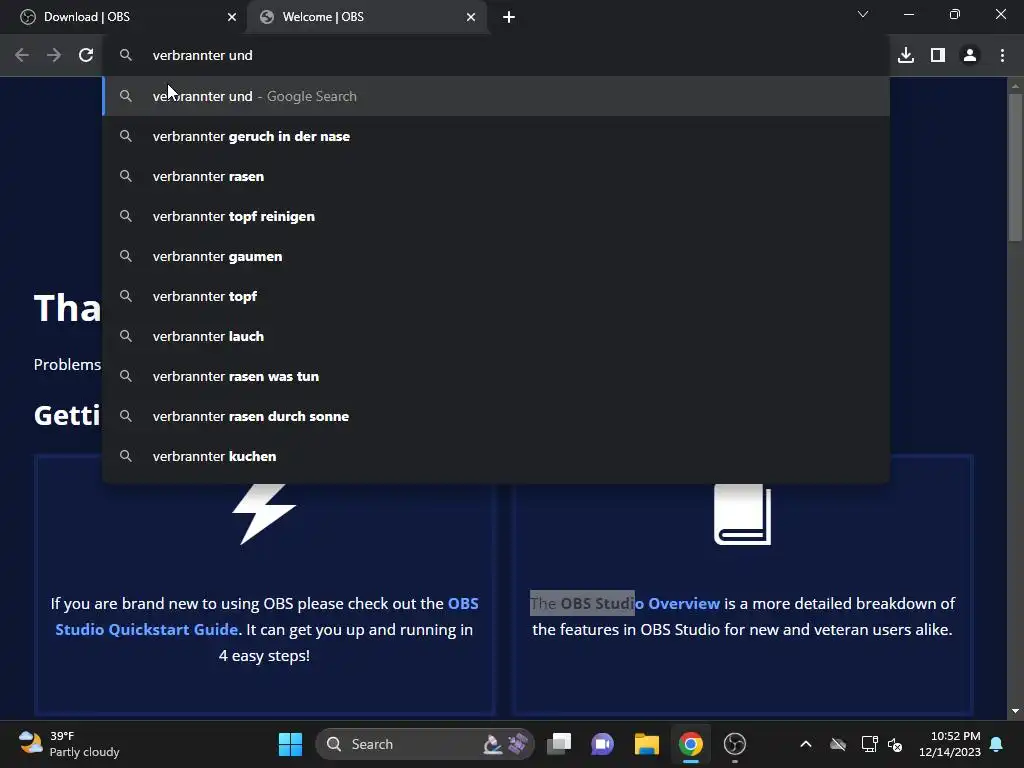The width and height of the screenshot is (1024, 768).
Task: Open Google Chrome from taskbar
Action: [690, 744]
